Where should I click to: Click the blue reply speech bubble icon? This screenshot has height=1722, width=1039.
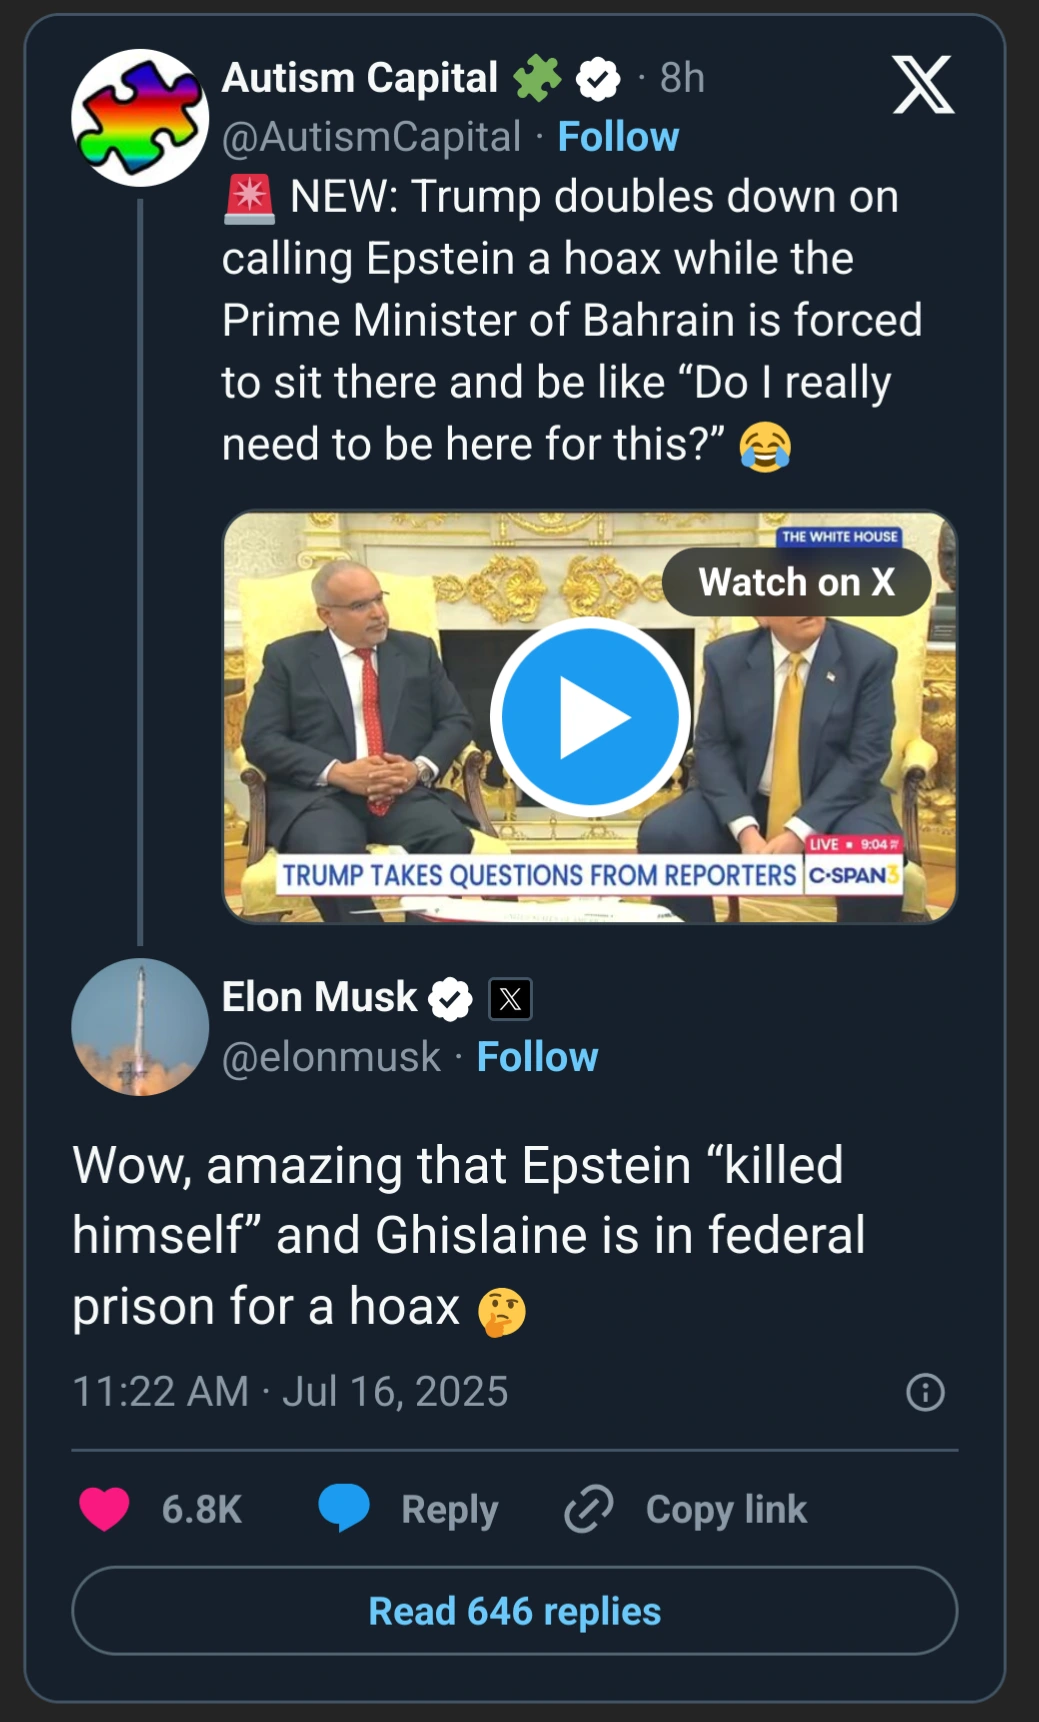tap(344, 1508)
